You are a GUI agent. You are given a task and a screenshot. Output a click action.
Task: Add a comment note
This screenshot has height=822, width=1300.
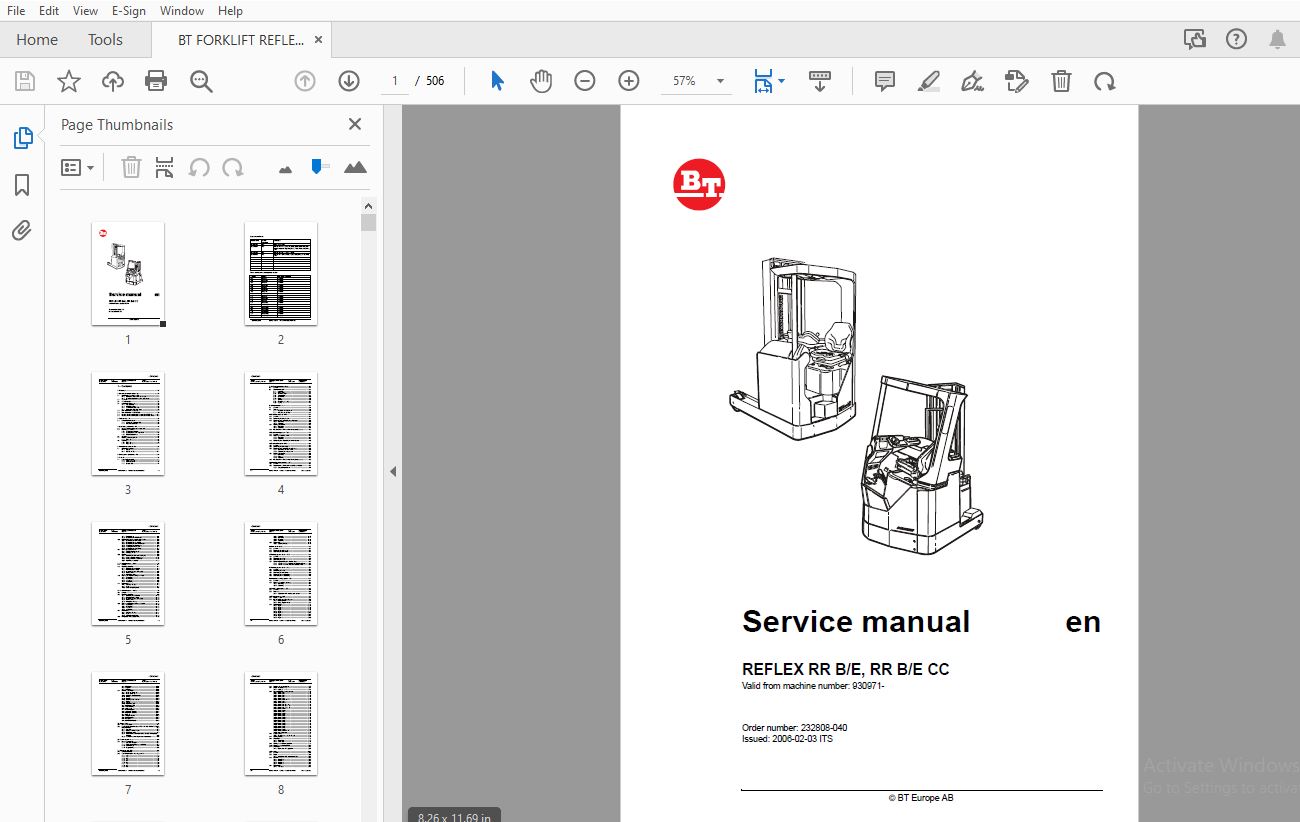[x=885, y=81]
